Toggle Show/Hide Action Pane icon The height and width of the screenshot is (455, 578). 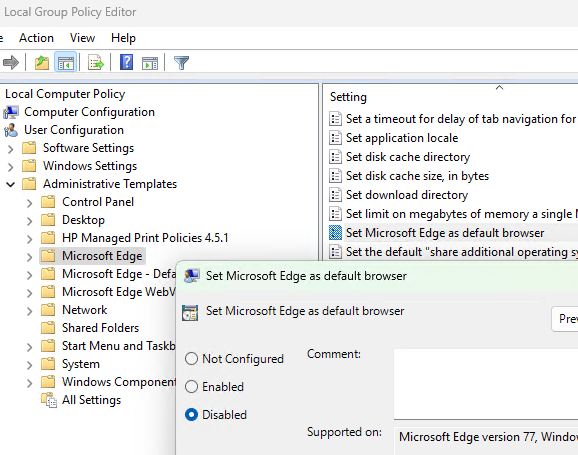pyautogui.click(x=150, y=63)
